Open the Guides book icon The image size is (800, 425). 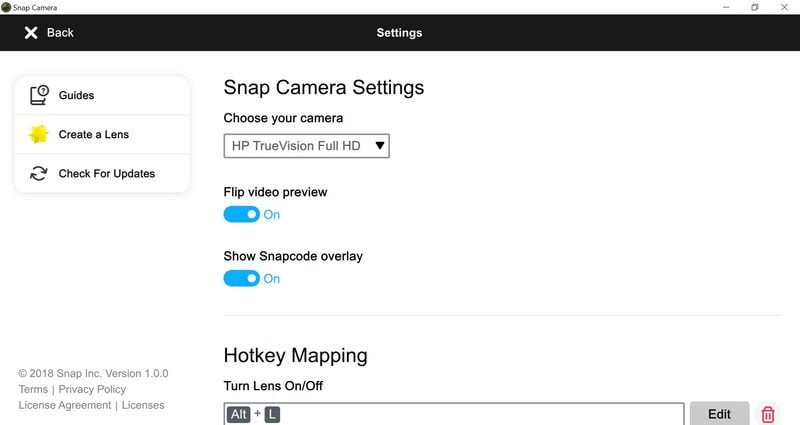tap(39, 95)
